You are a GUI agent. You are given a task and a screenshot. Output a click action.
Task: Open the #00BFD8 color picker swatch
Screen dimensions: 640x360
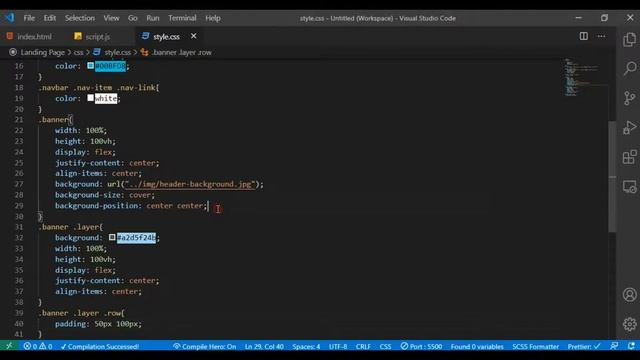click(91, 65)
